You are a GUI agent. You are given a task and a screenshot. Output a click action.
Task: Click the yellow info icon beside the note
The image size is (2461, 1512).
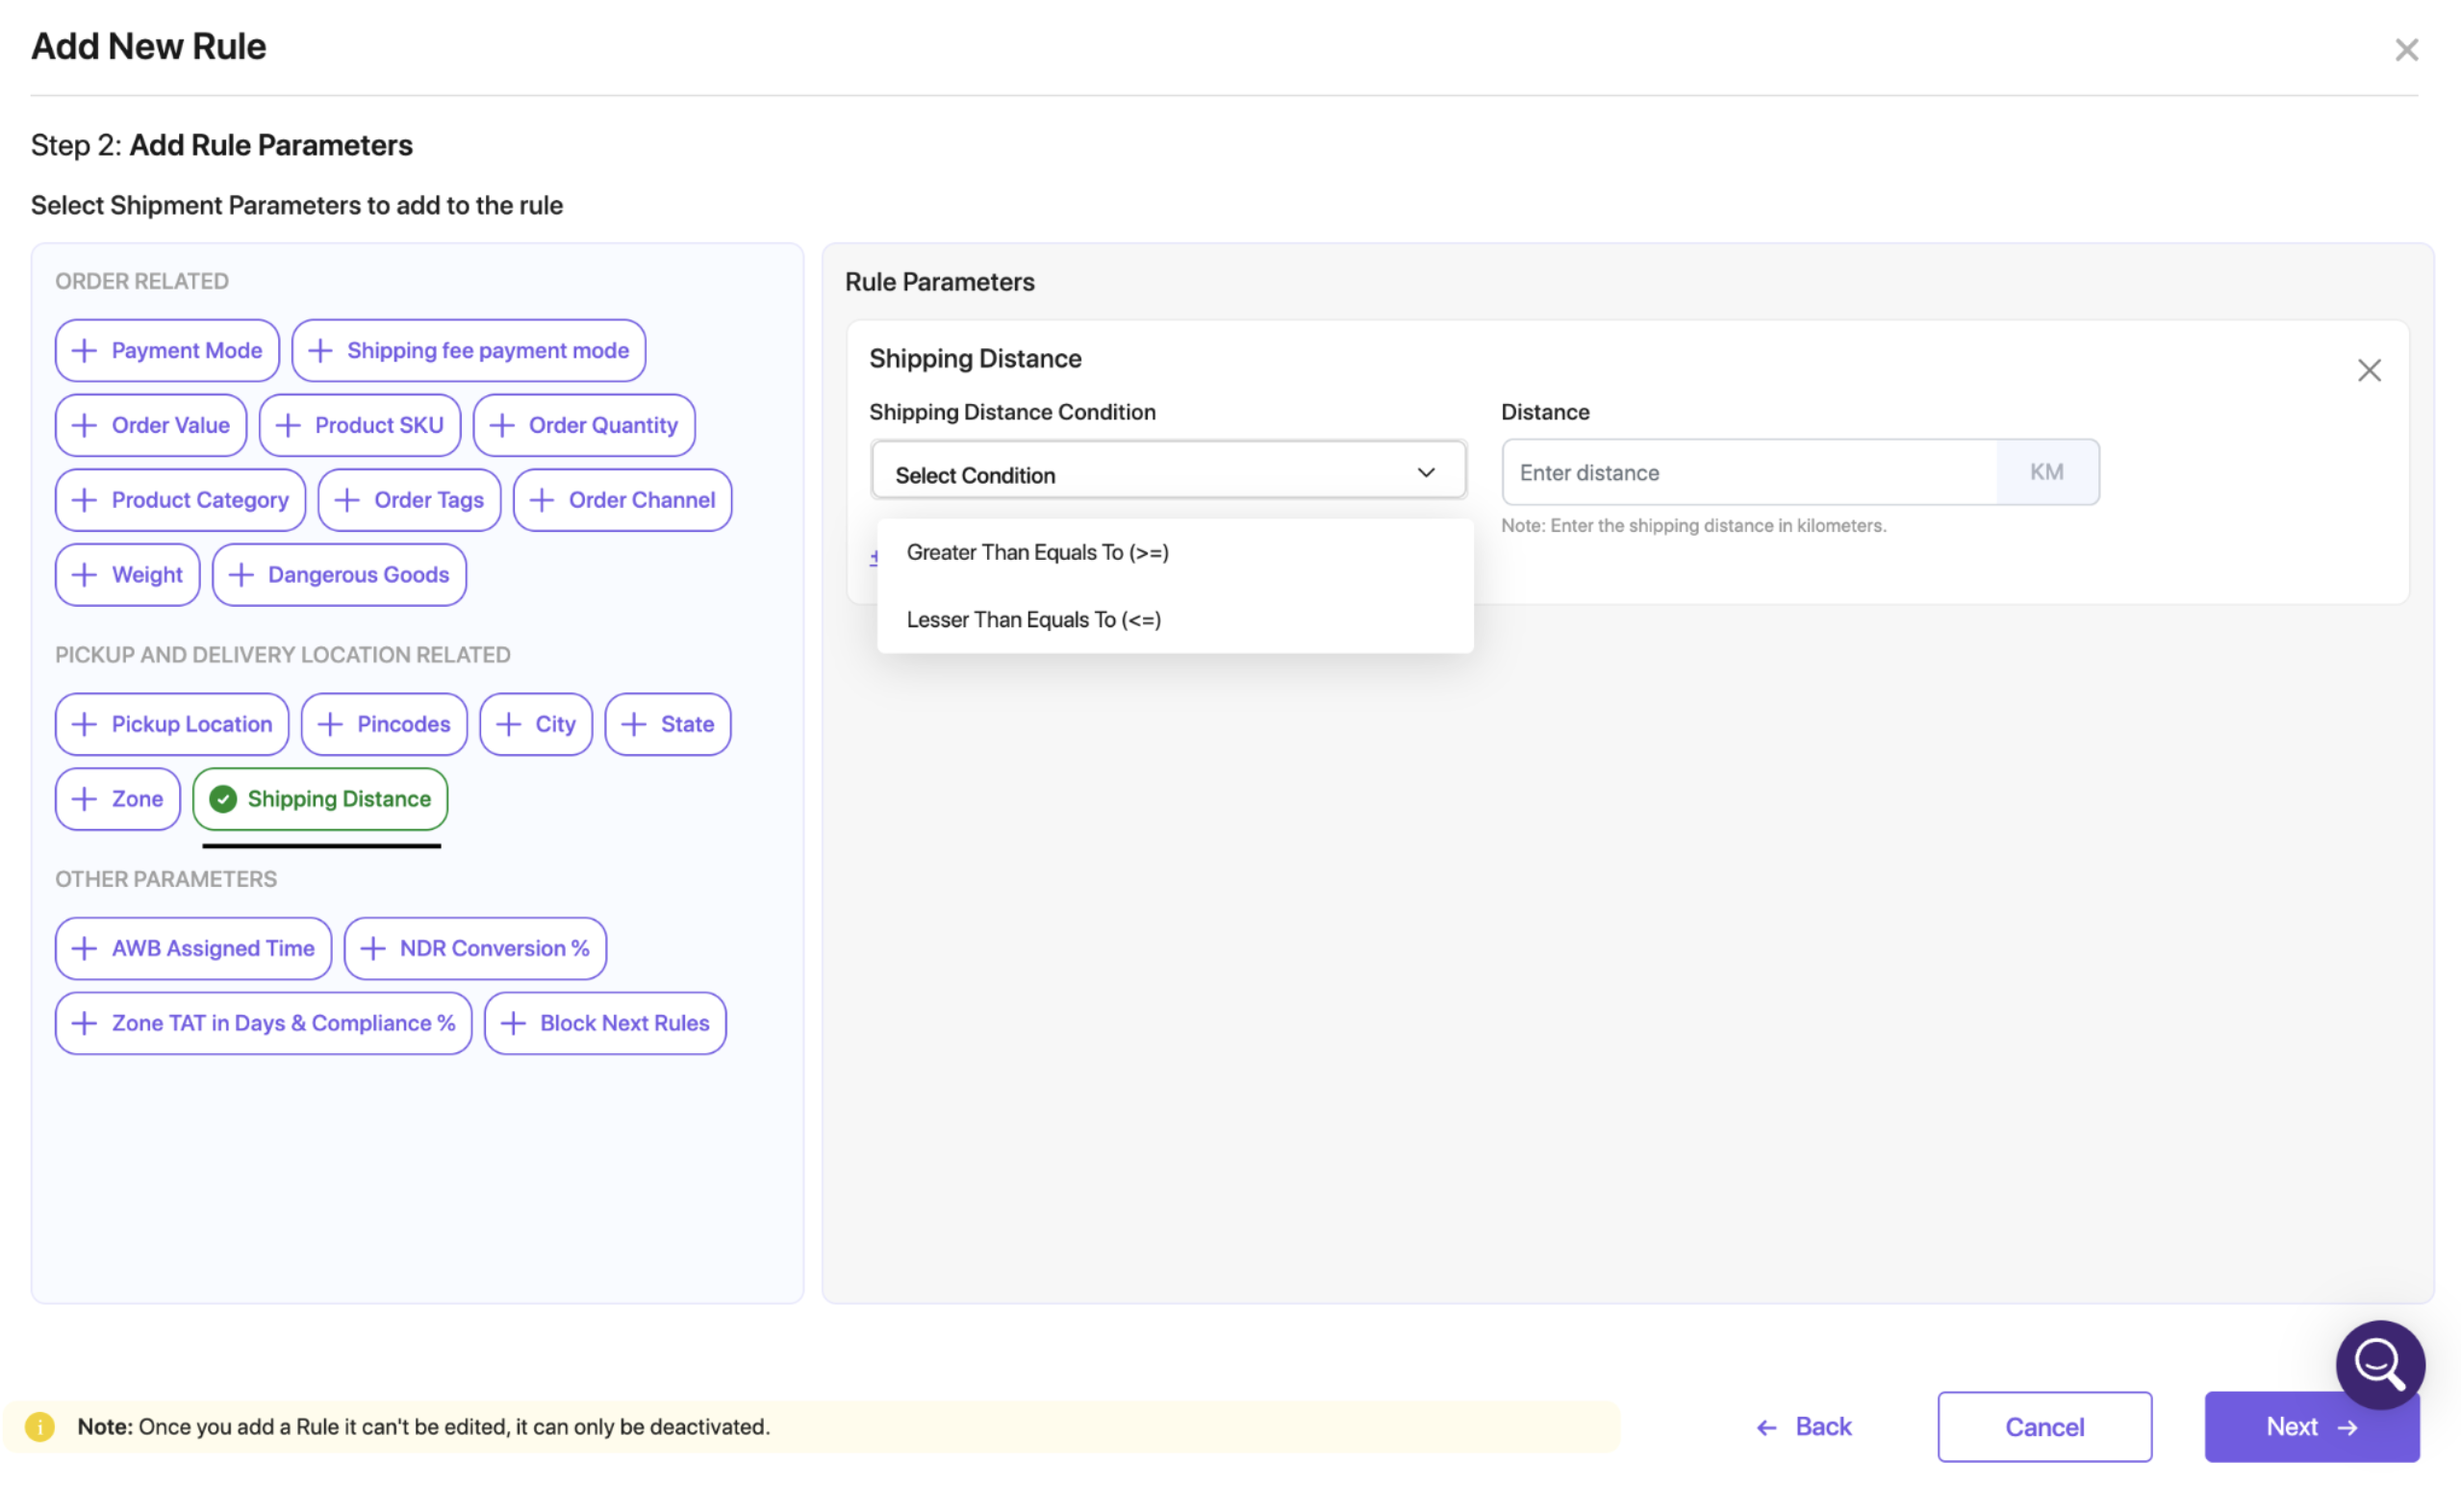(40, 1427)
